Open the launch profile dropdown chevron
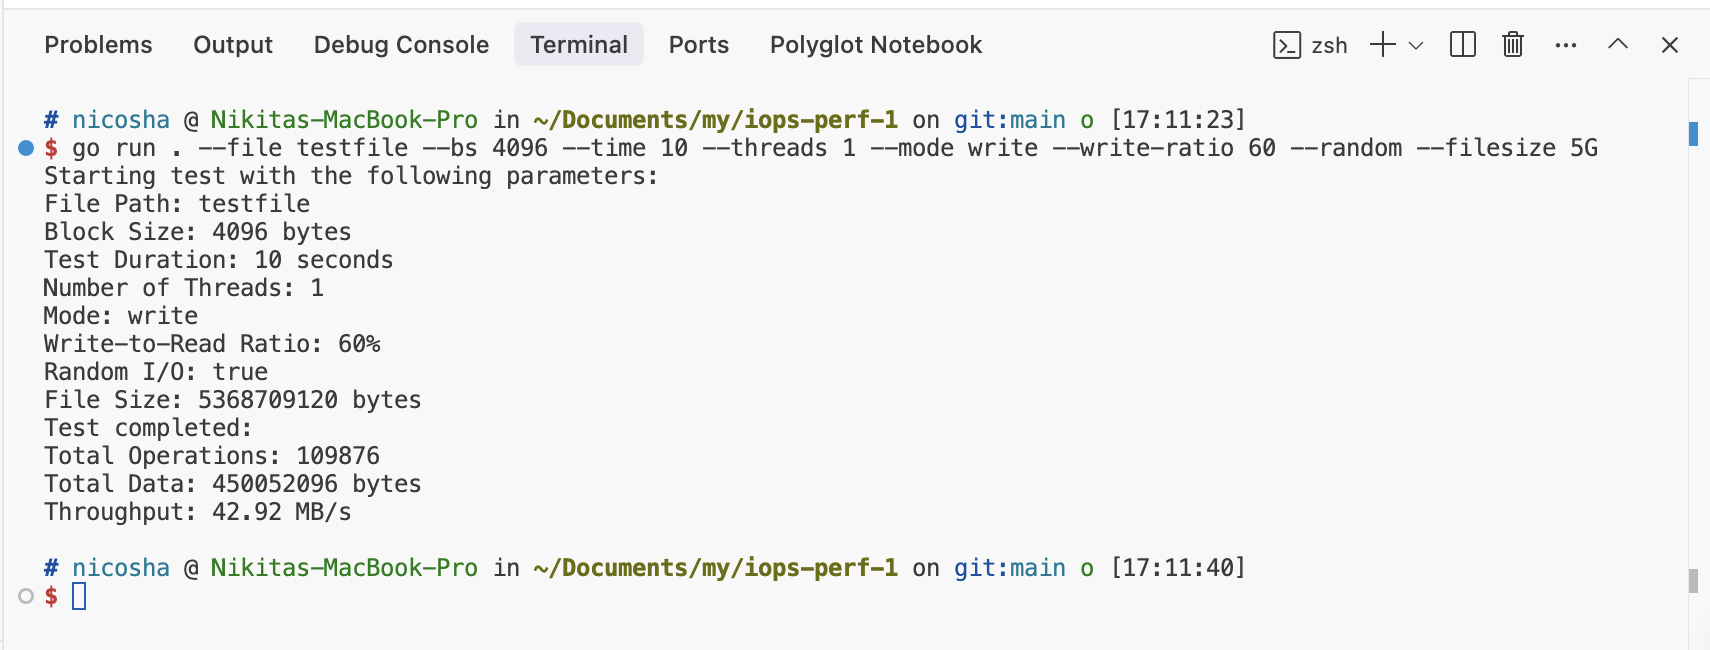The image size is (1710, 650). coord(1415,46)
